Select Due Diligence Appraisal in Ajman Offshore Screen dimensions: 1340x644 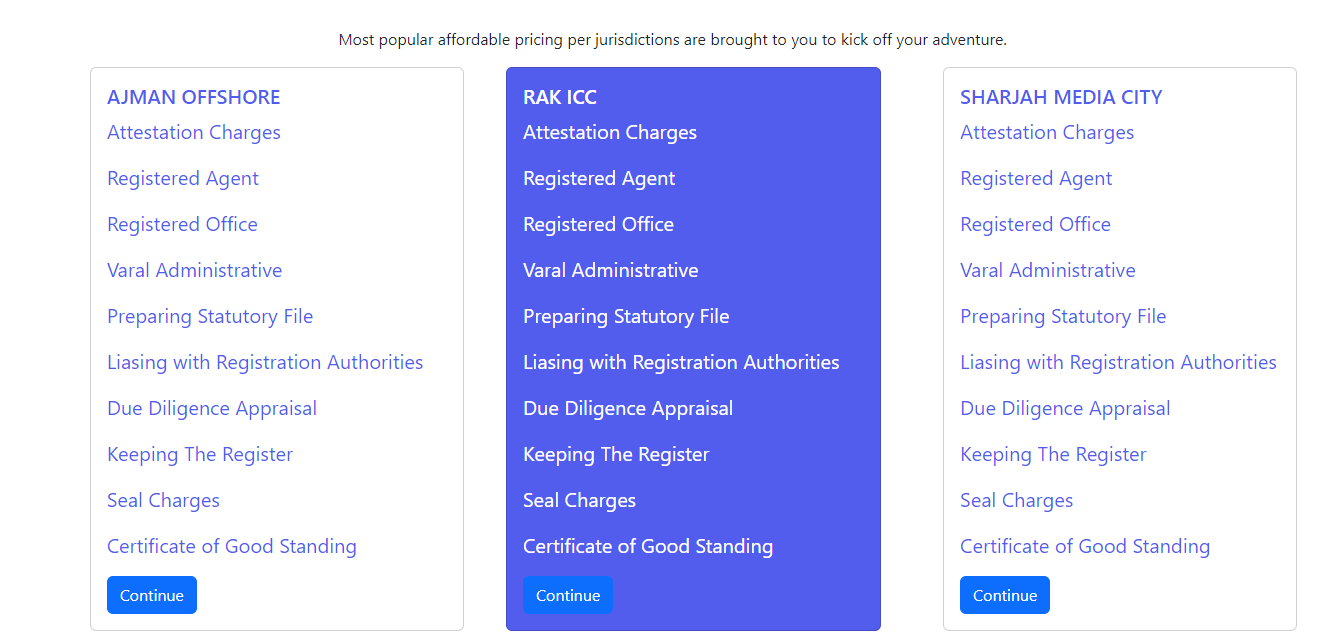211,408
